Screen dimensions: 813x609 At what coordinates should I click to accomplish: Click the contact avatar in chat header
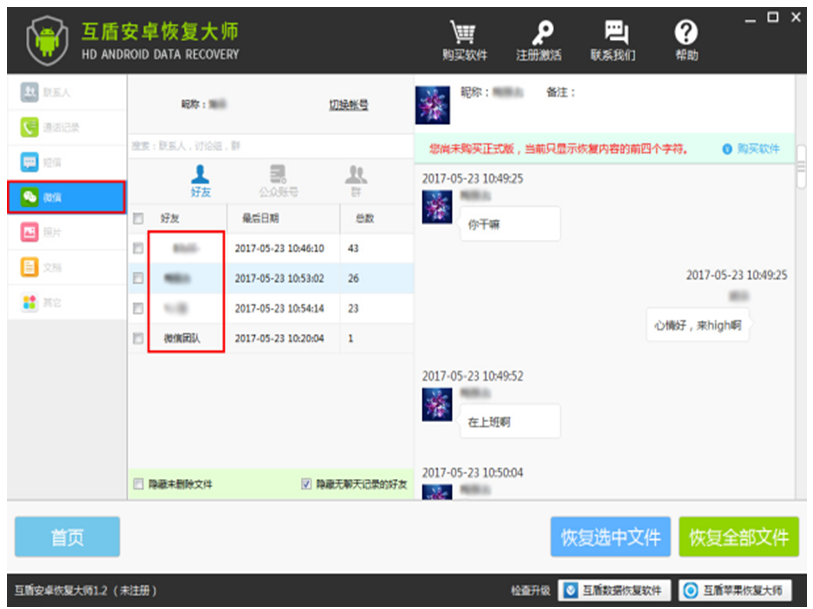[432, 105]
